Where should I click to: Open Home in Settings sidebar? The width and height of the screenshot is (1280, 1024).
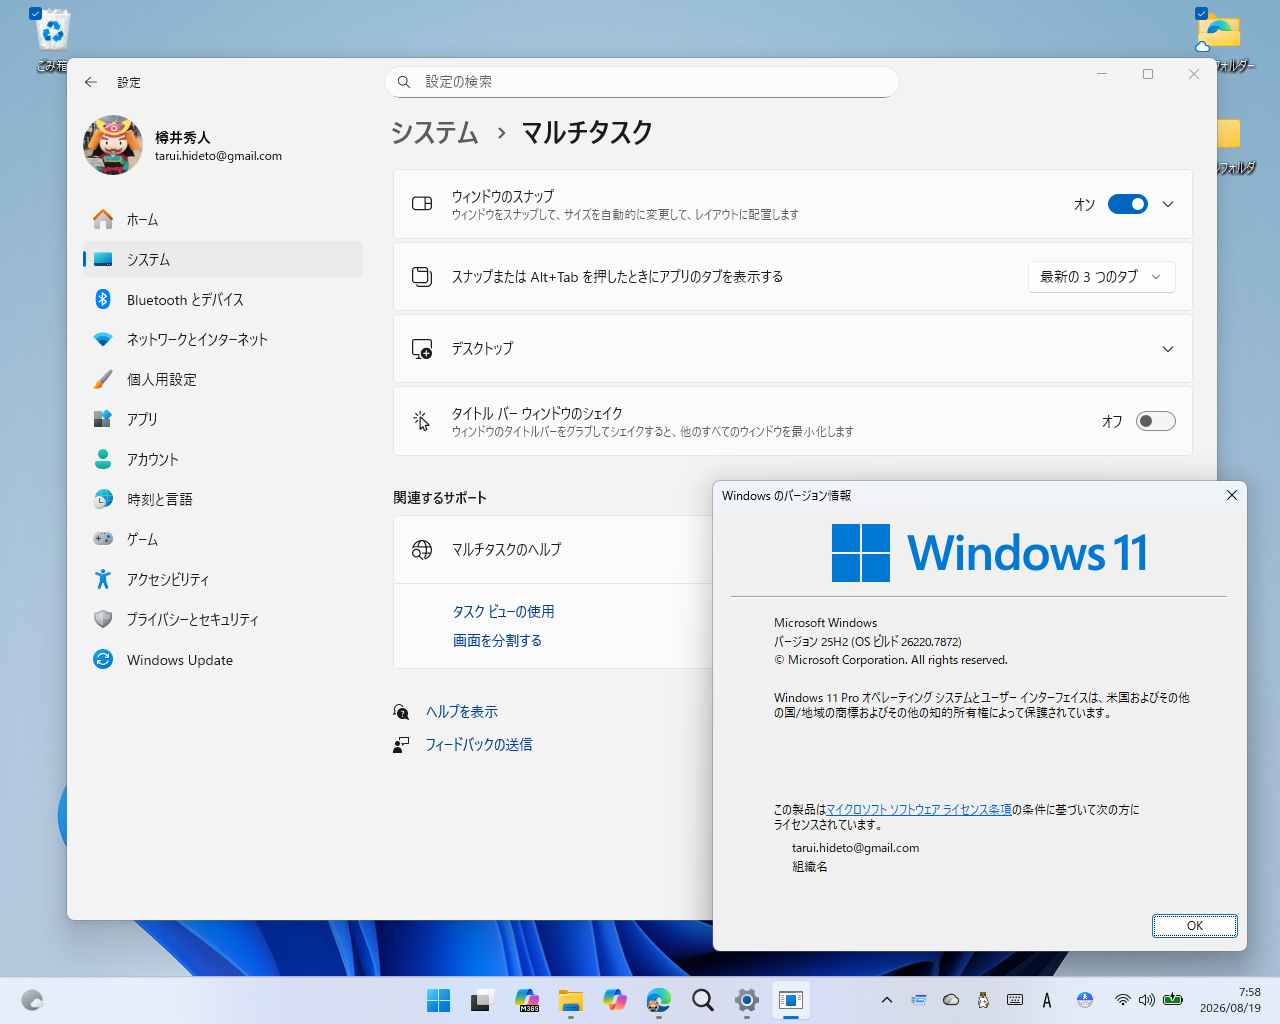[222, 219]
